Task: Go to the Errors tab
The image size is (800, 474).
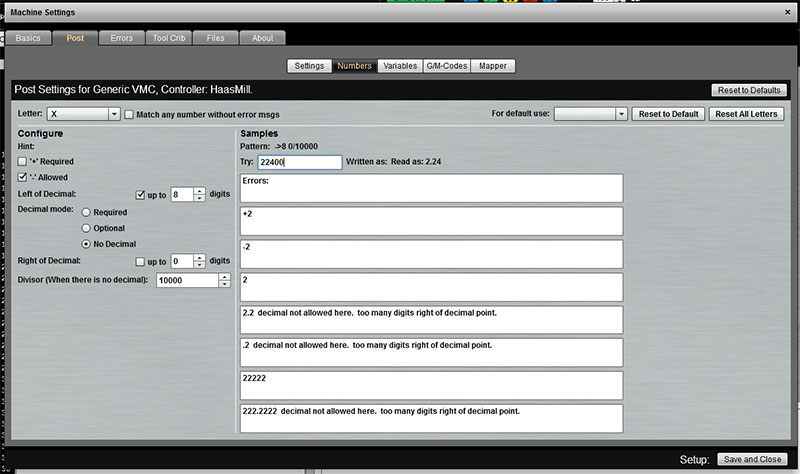Action: pos(121,38)
